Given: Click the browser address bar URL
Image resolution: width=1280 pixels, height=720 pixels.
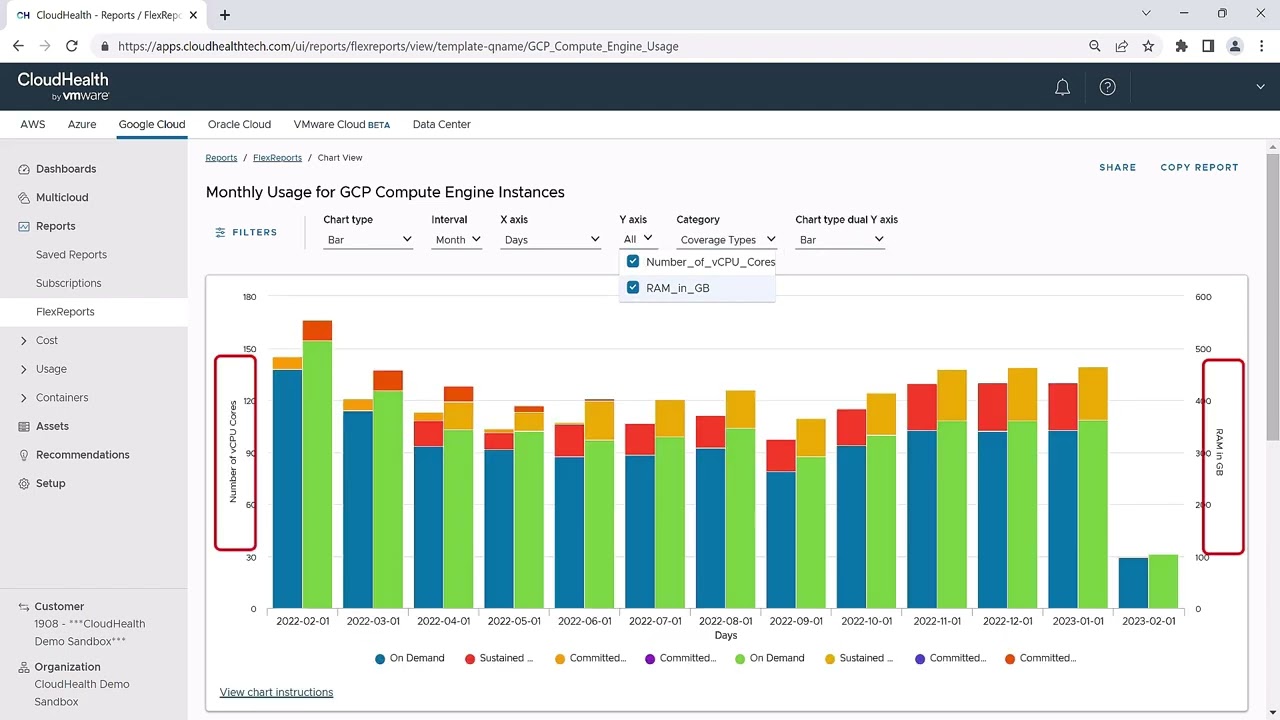Looking at the screenshot, I should click(398, 46).
